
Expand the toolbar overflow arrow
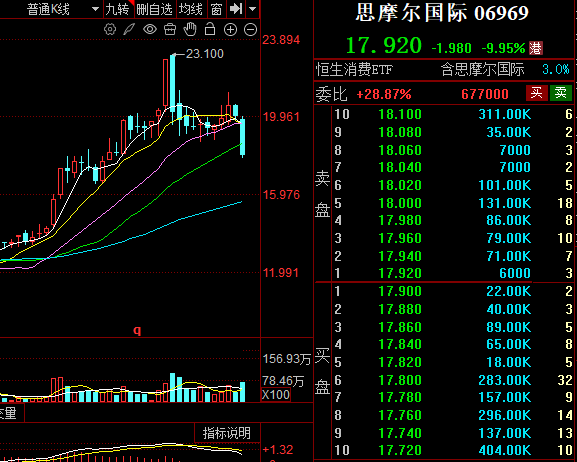coord(252,9)
